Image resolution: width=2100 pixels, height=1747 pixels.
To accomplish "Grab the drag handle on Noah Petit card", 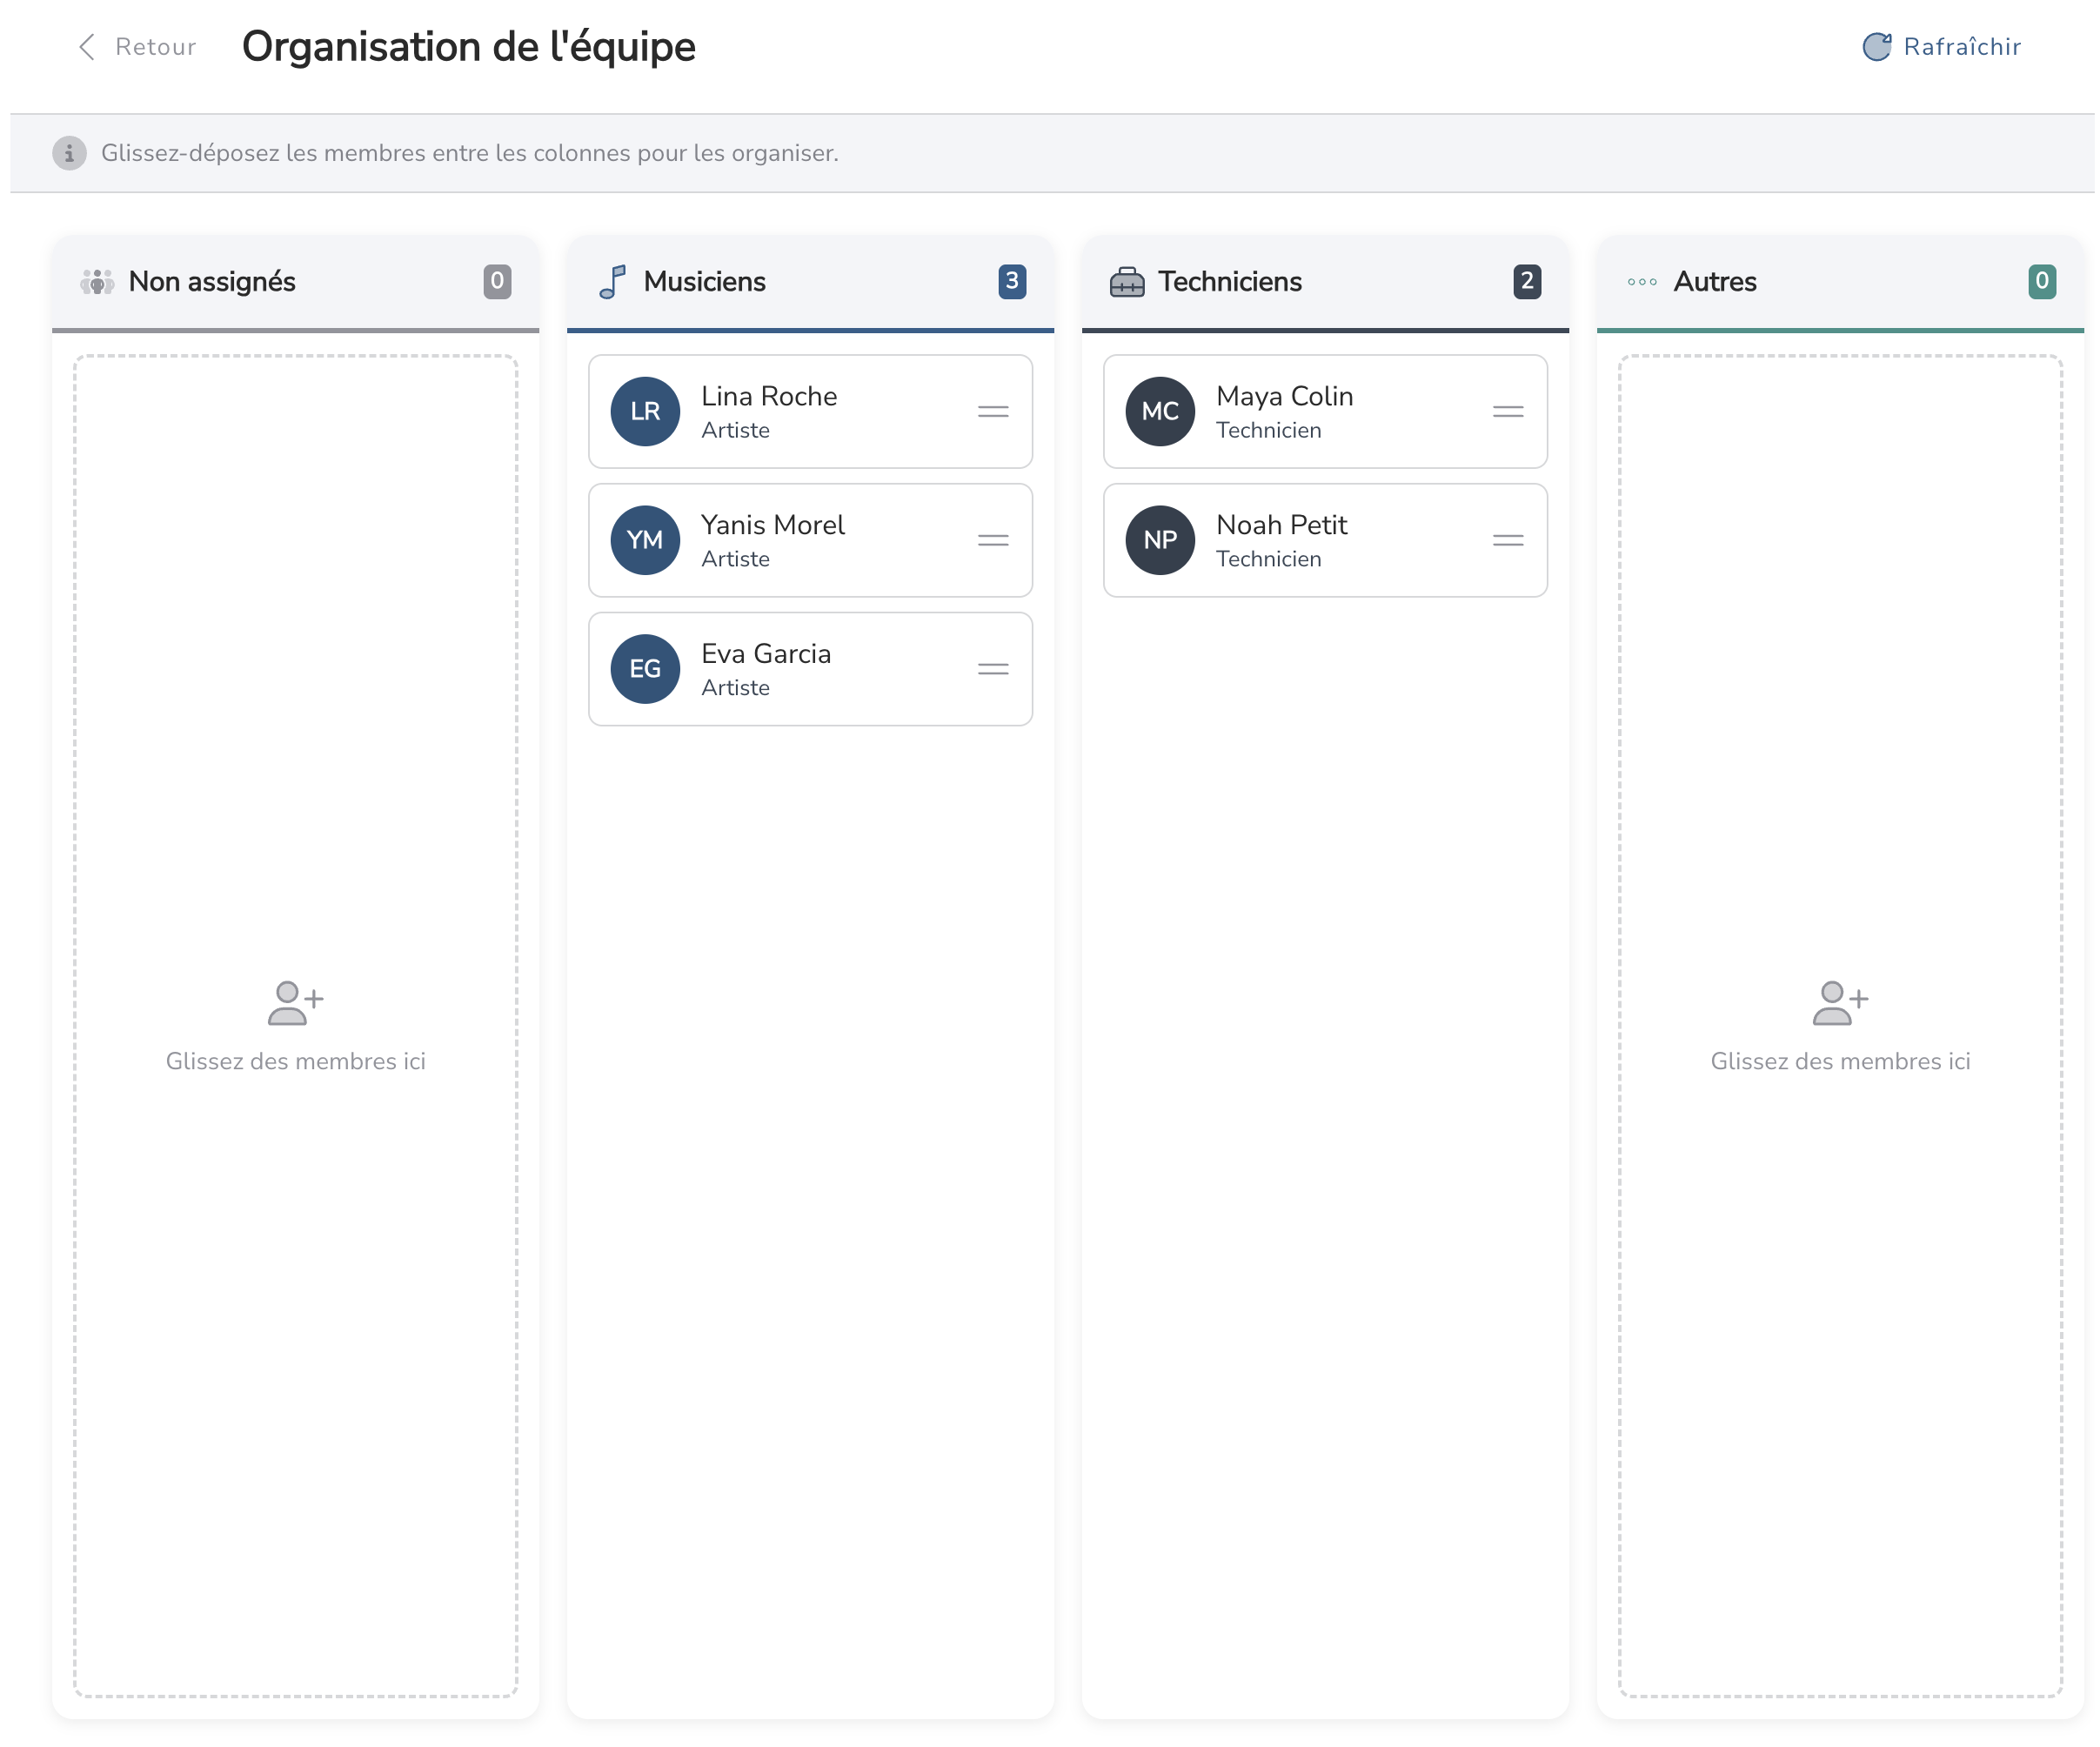I will click(x=1508, y=540).
